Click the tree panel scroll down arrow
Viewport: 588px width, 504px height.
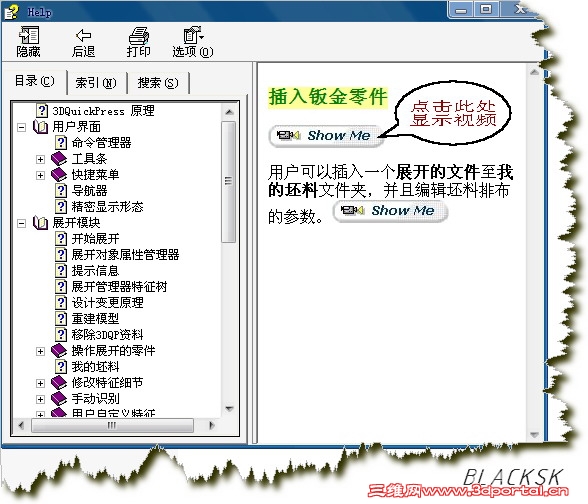pos(229,409)
